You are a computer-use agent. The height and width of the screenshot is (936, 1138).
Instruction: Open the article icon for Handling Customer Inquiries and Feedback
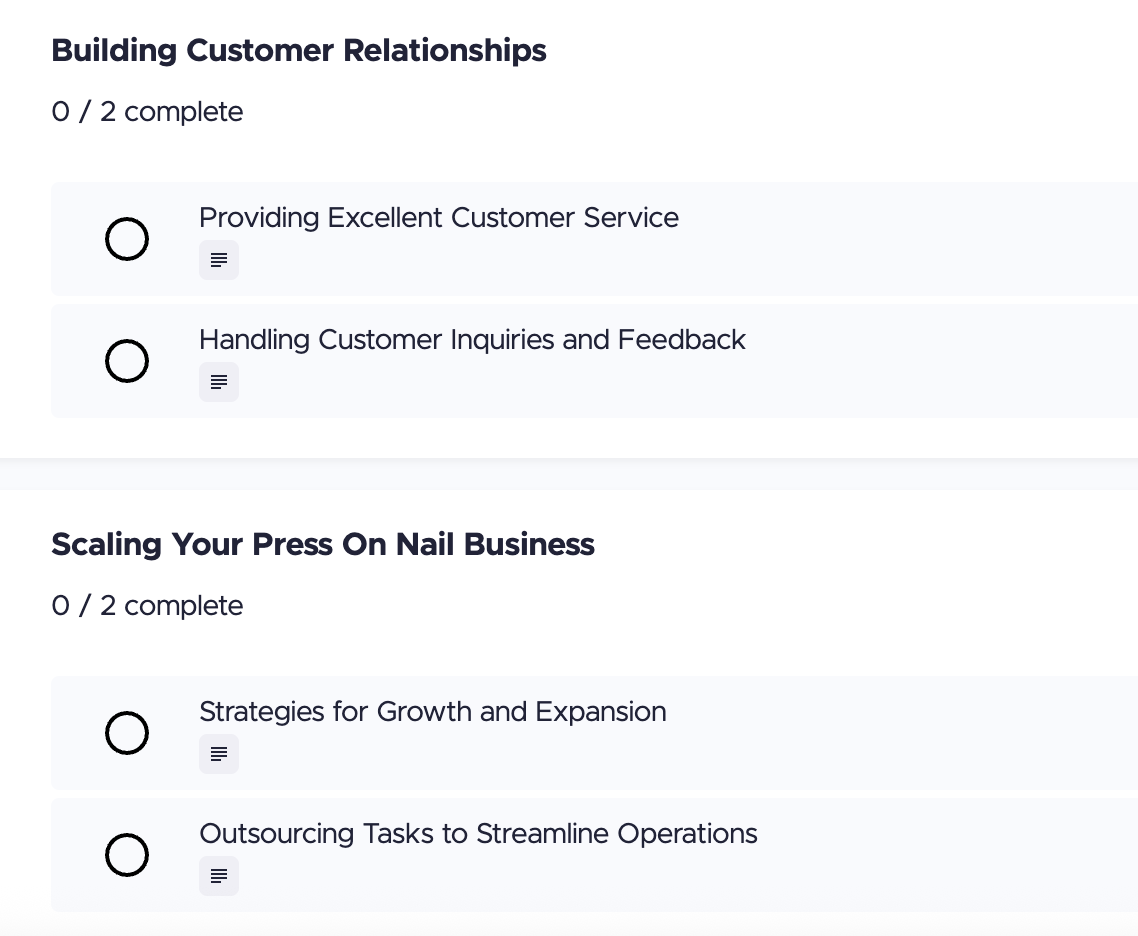[x=219, y=382]
